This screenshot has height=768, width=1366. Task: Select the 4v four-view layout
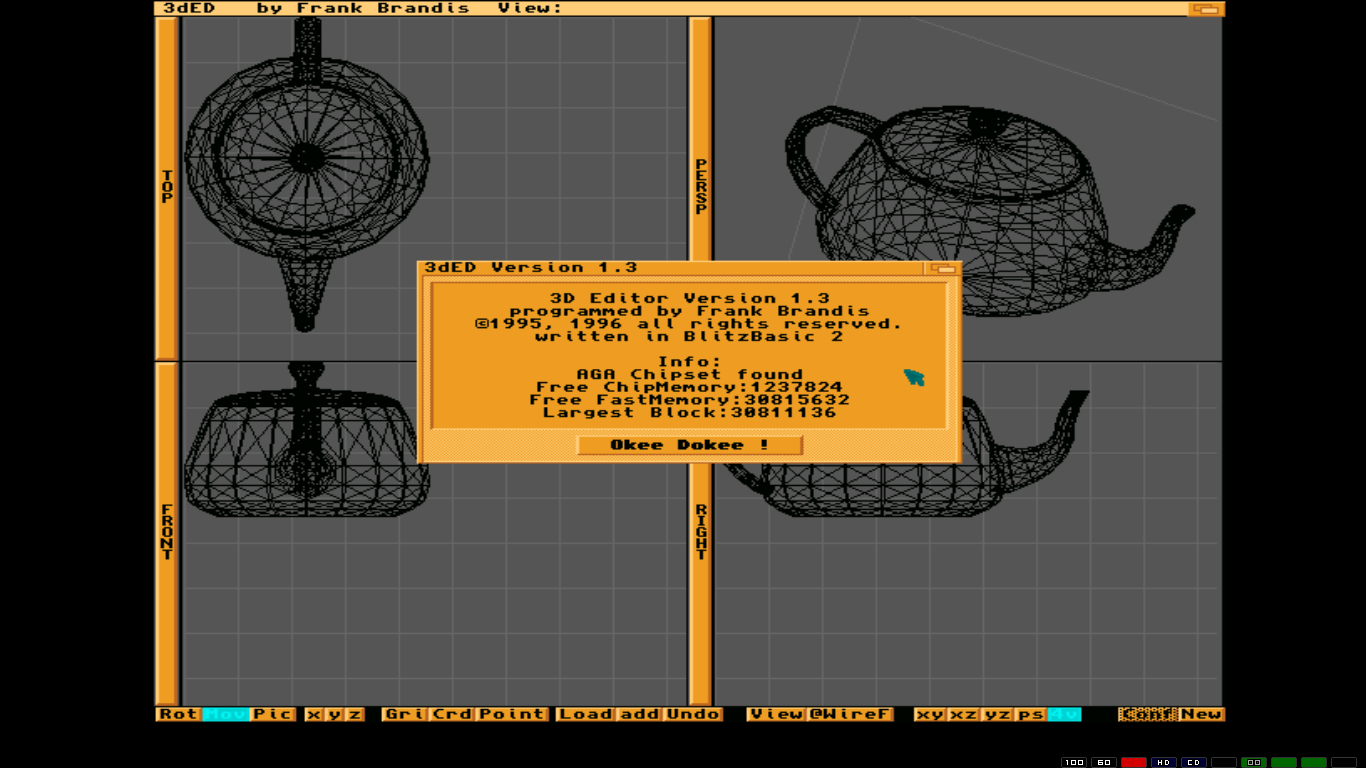pos(1064,714)
